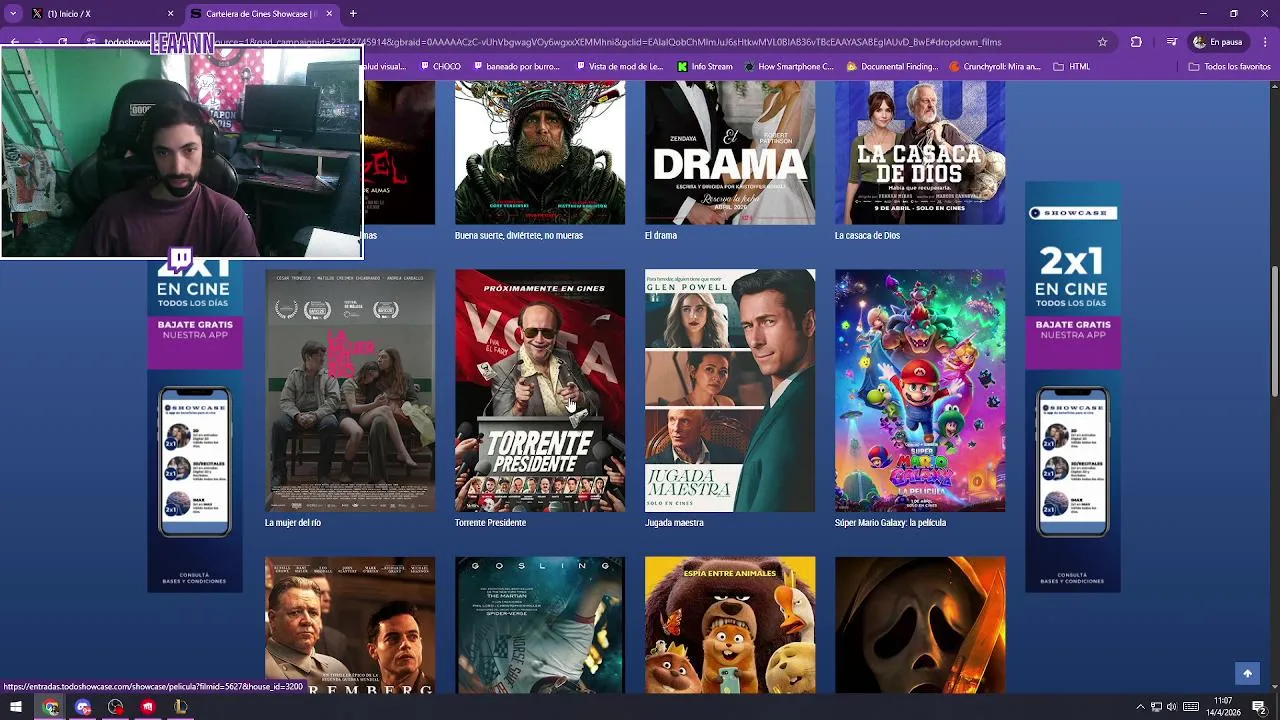
Task: Show hidden system tray icons
Action: tap(1140, 707)
